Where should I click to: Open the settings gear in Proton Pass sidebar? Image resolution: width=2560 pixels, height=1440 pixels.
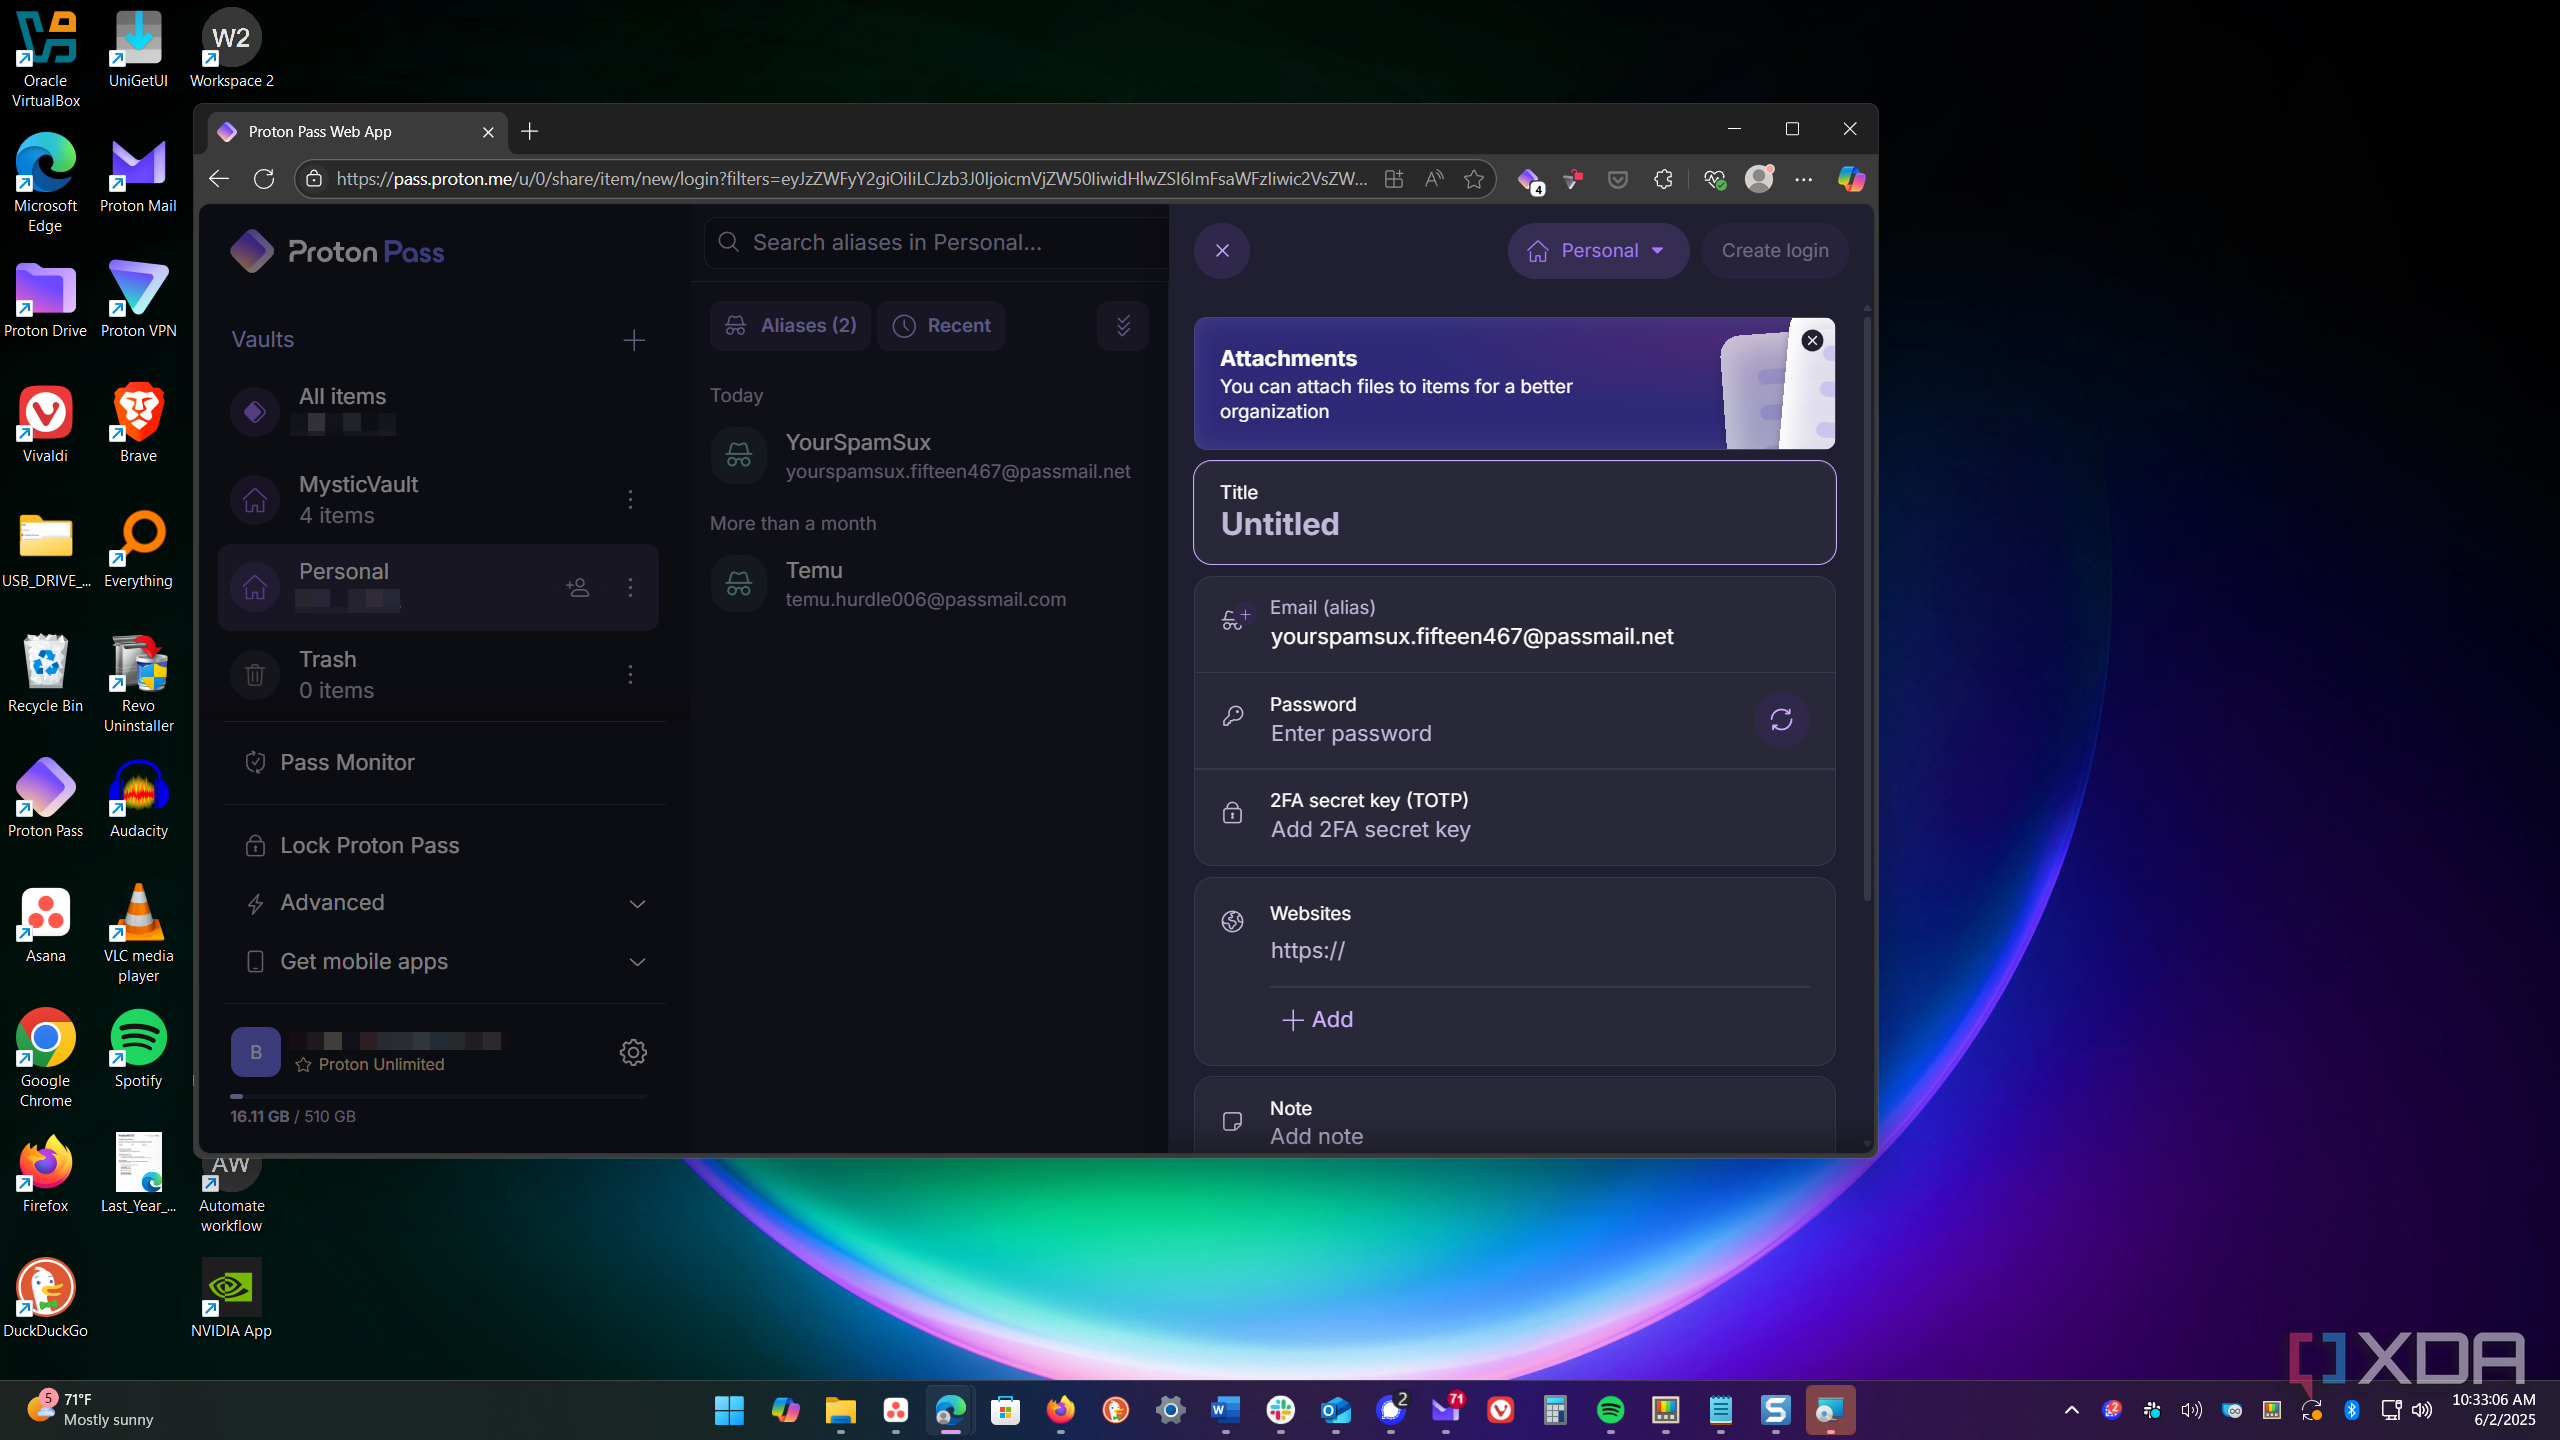(x=633, y=1052)
